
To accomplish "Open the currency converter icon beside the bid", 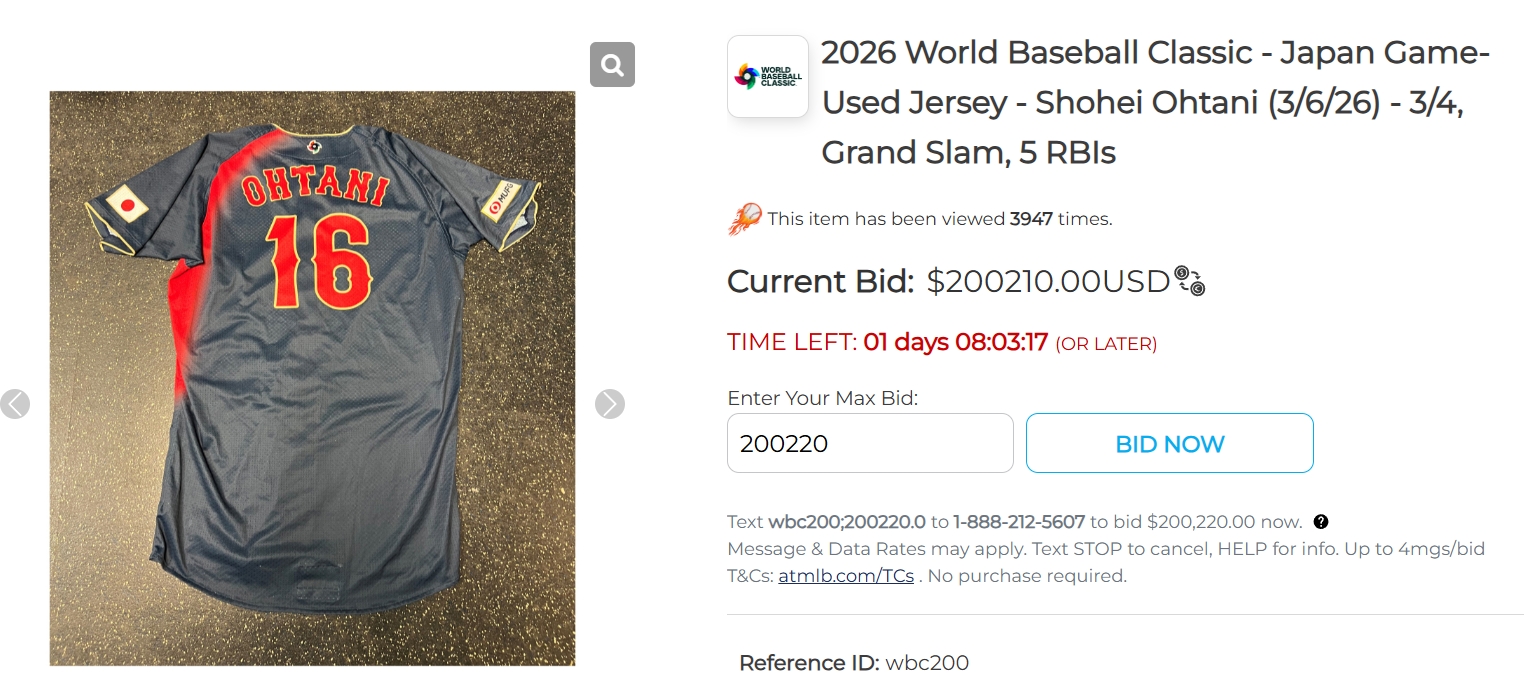I will [1190, 281].
